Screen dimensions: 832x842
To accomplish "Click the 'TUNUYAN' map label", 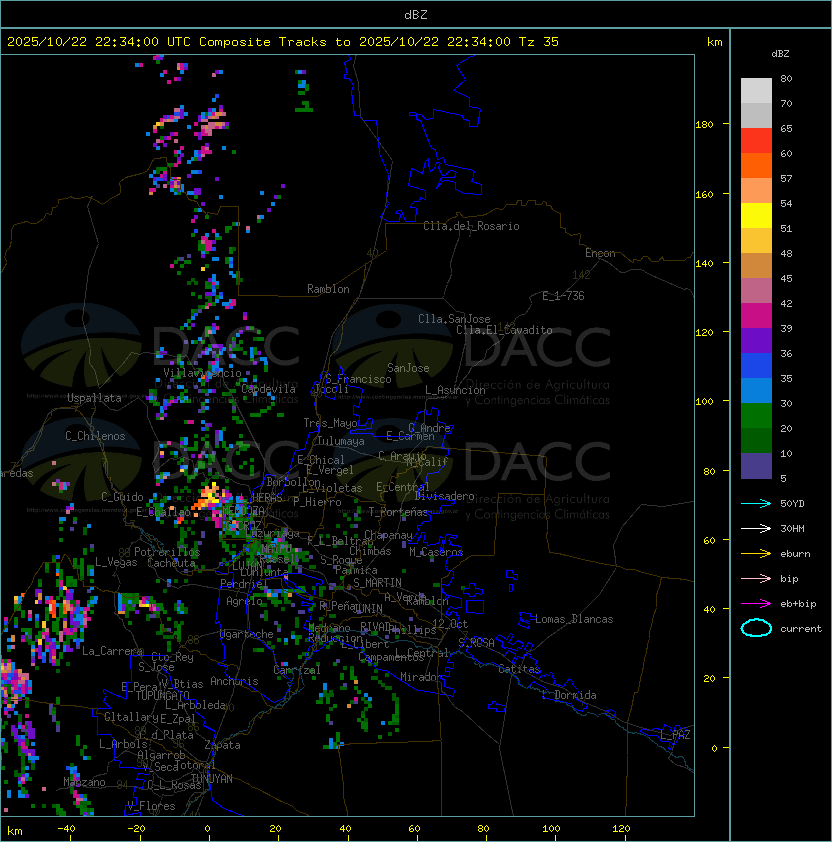I will click(x=212, y=779).
